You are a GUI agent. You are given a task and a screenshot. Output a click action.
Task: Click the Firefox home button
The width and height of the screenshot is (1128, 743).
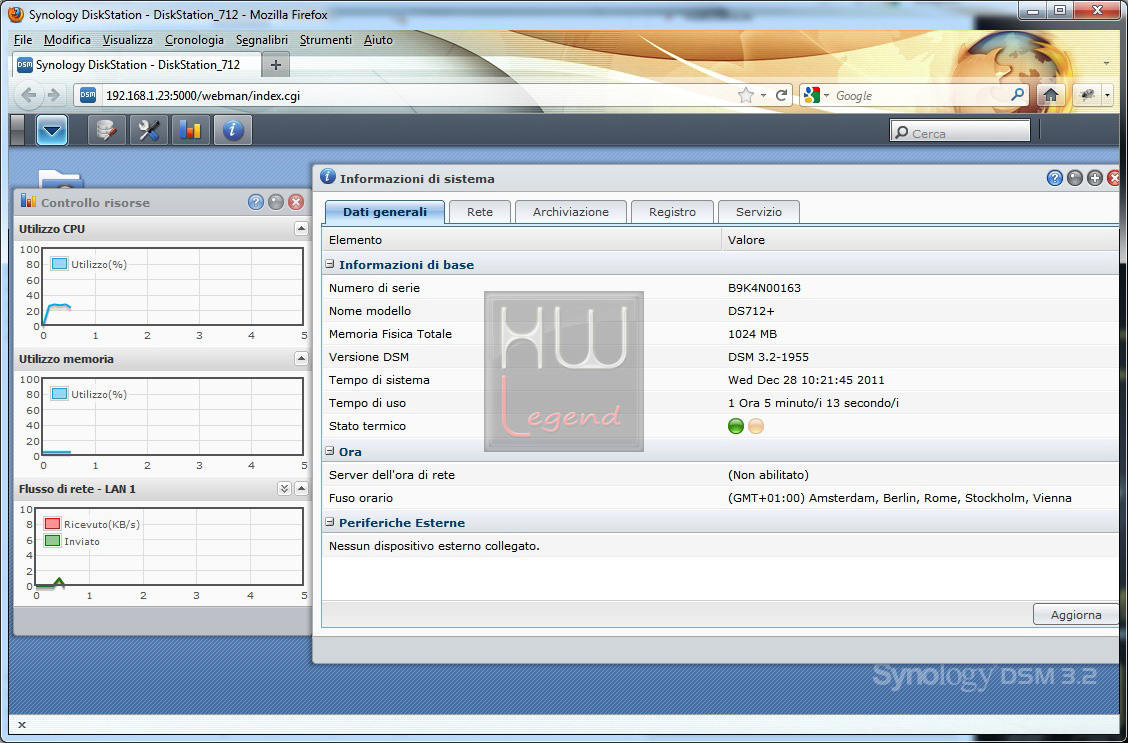click(1051, 95)
